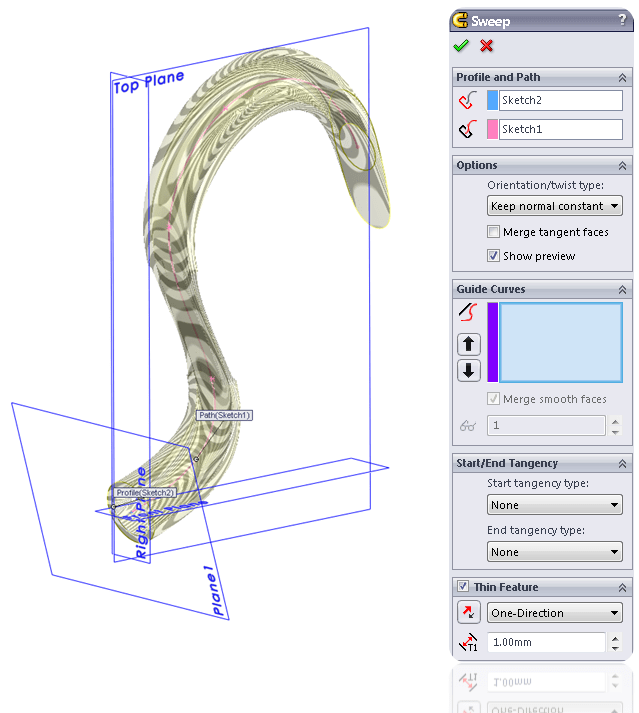Collapse the Options section
The image size is (639, 713).
coord(622,166)
